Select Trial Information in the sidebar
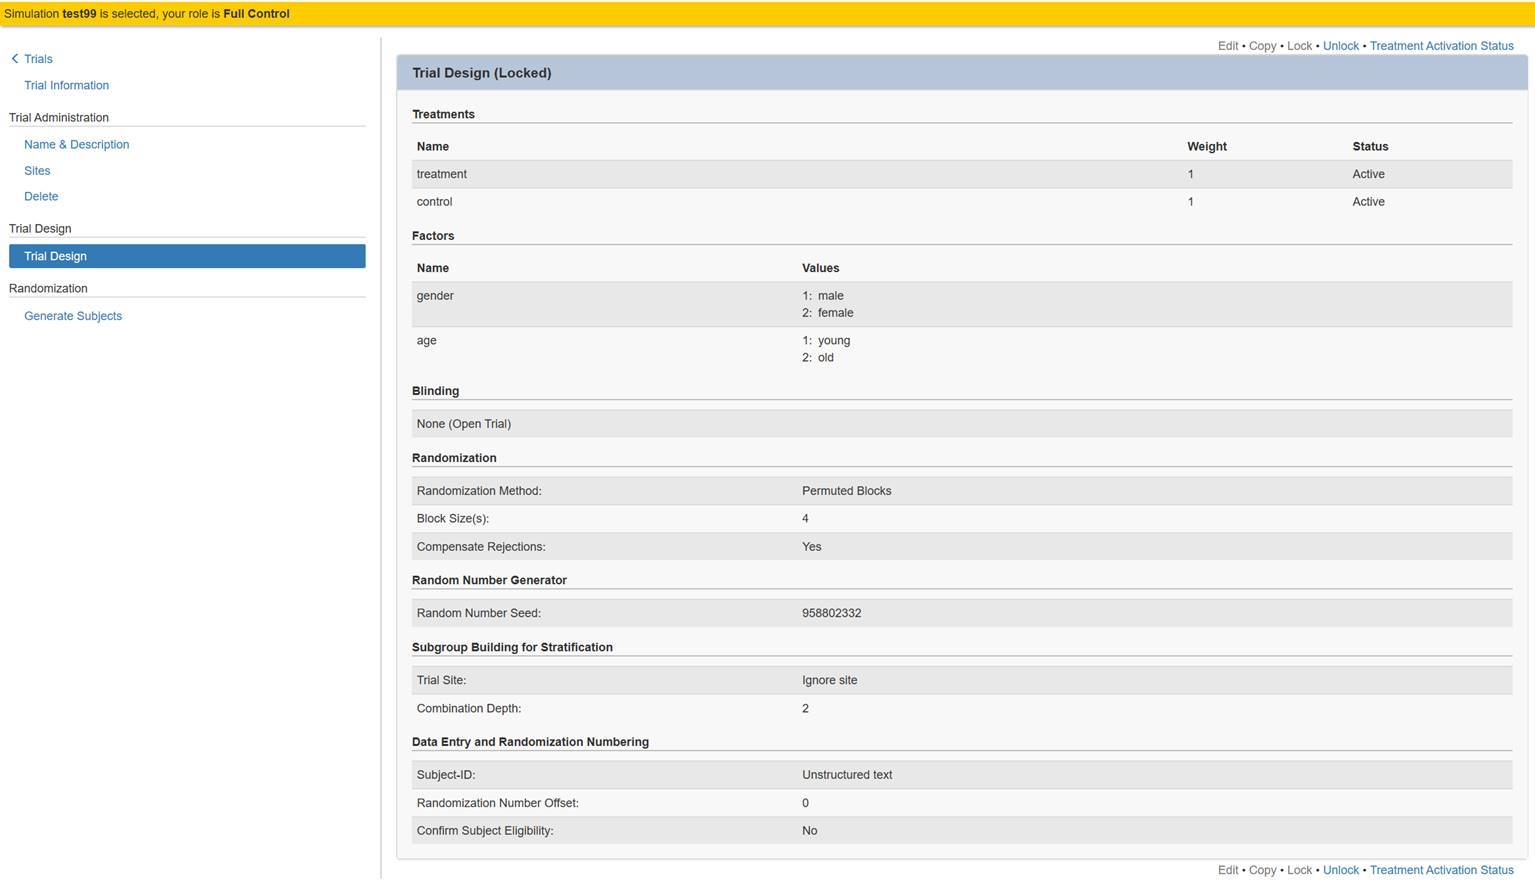 tap(66, 85)
